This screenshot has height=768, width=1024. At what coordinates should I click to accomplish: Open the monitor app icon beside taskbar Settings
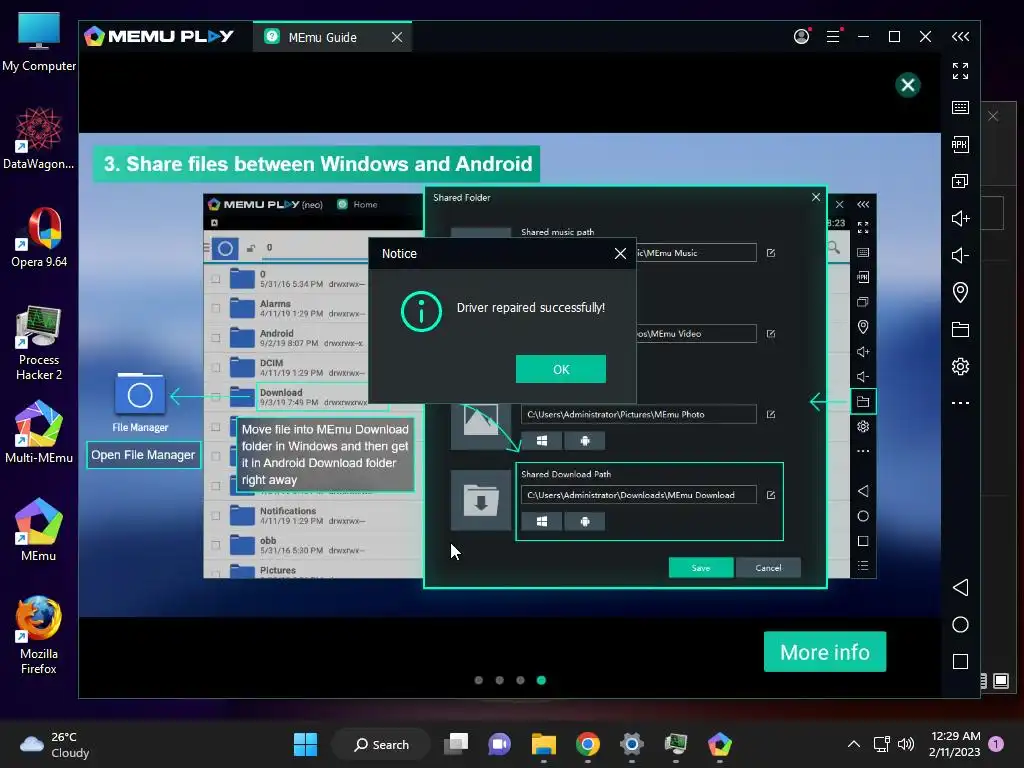(676, 744)
